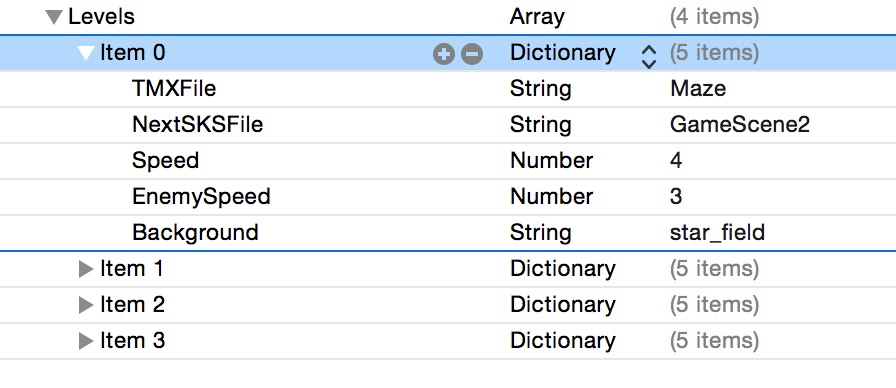This screenshot has height=388, width=896.
Task: Select the Item 3 row label
Action: 133,341
